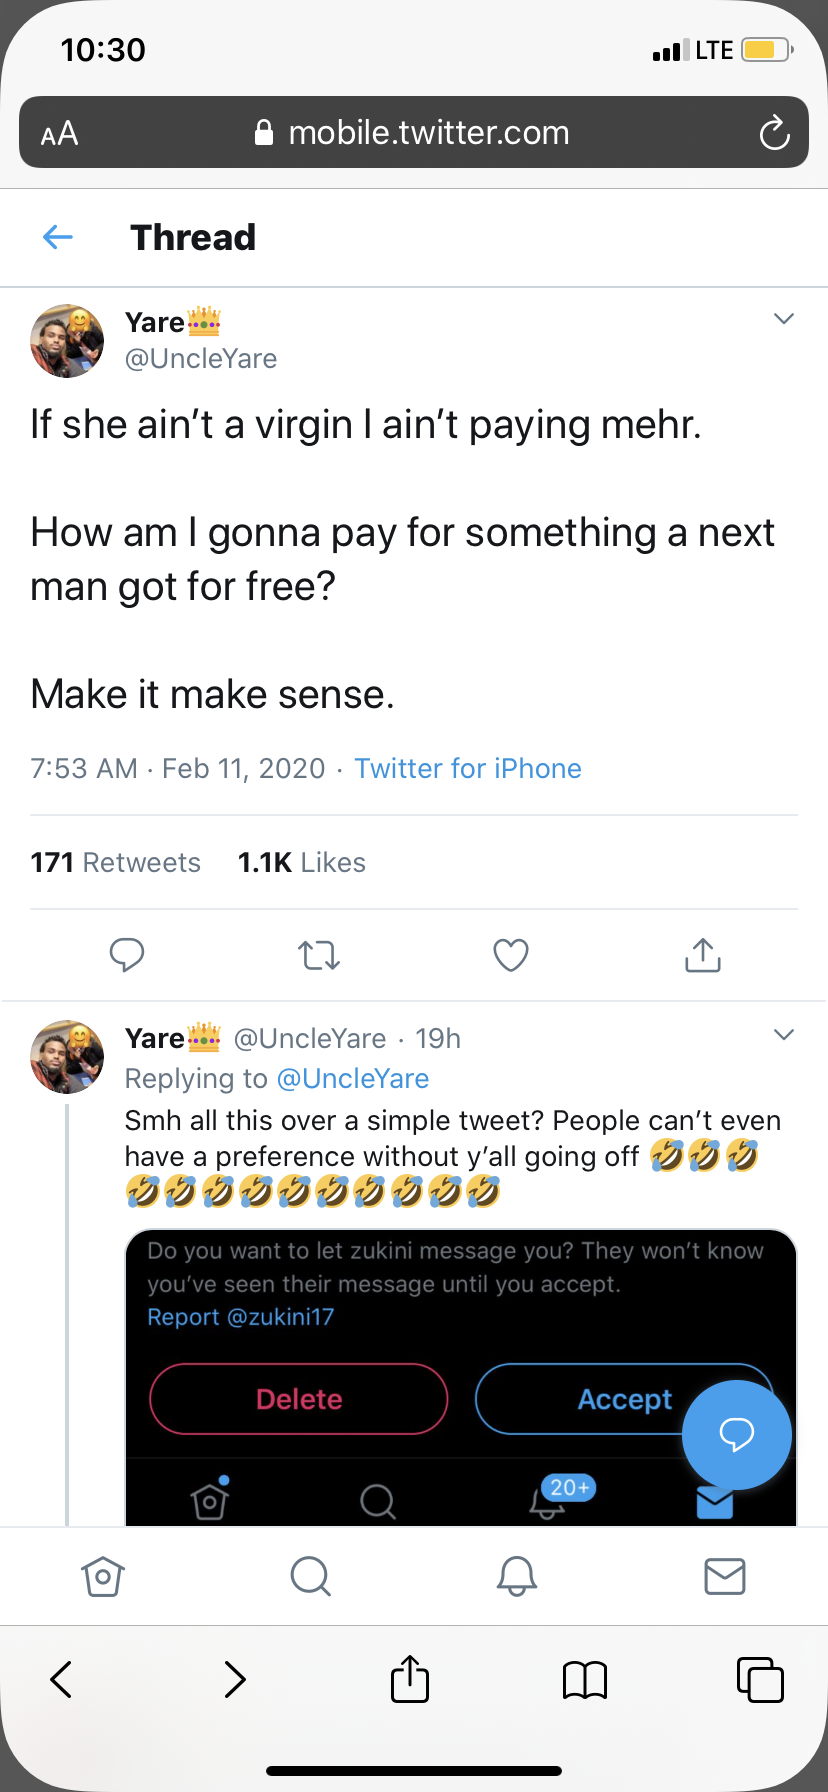
Task: View the 1.1K Likes list
Action: point(302,862)
